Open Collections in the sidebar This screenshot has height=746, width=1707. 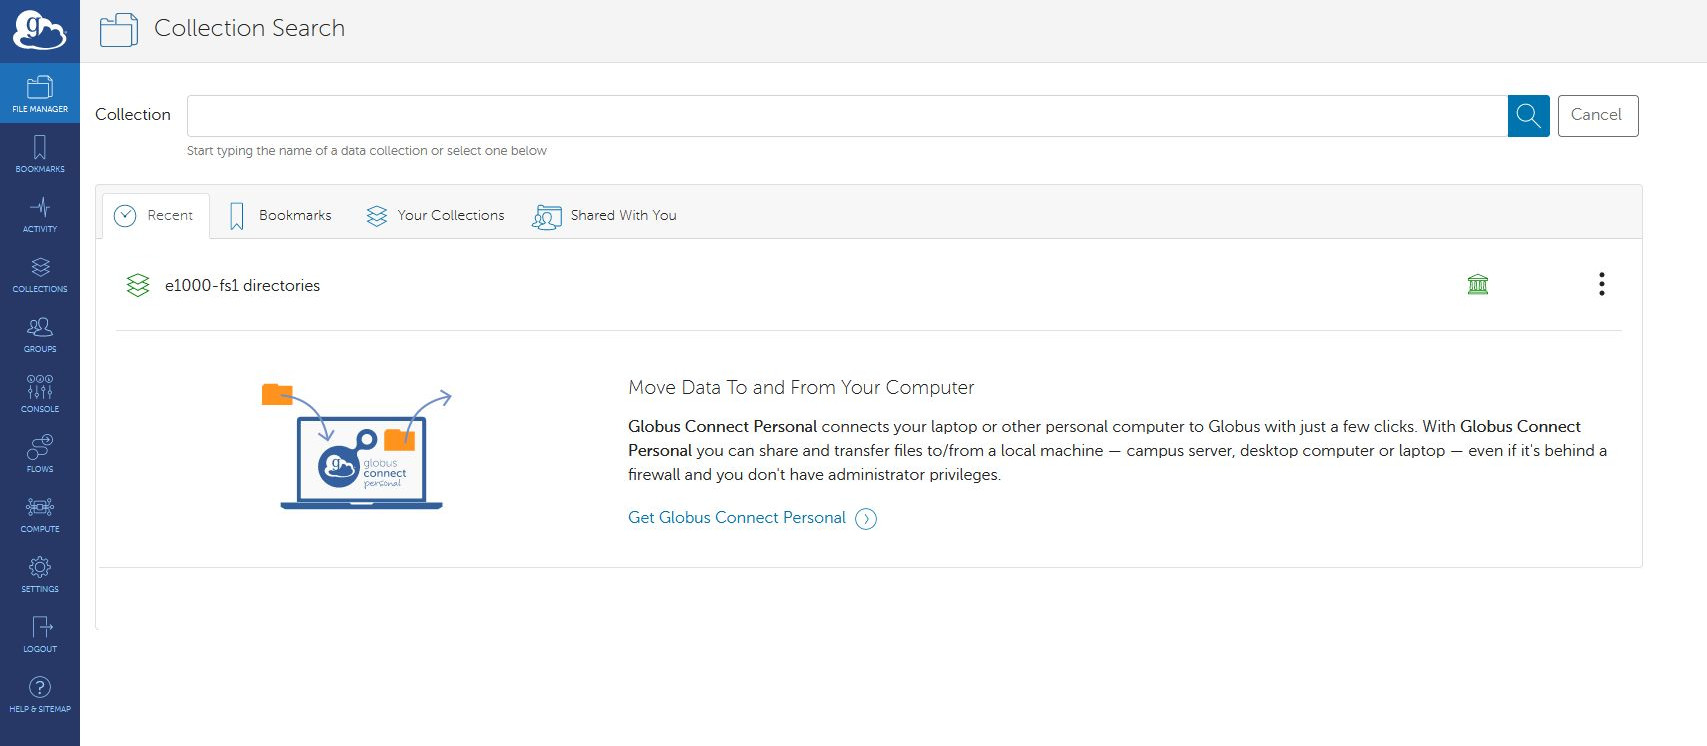(40, 274)
